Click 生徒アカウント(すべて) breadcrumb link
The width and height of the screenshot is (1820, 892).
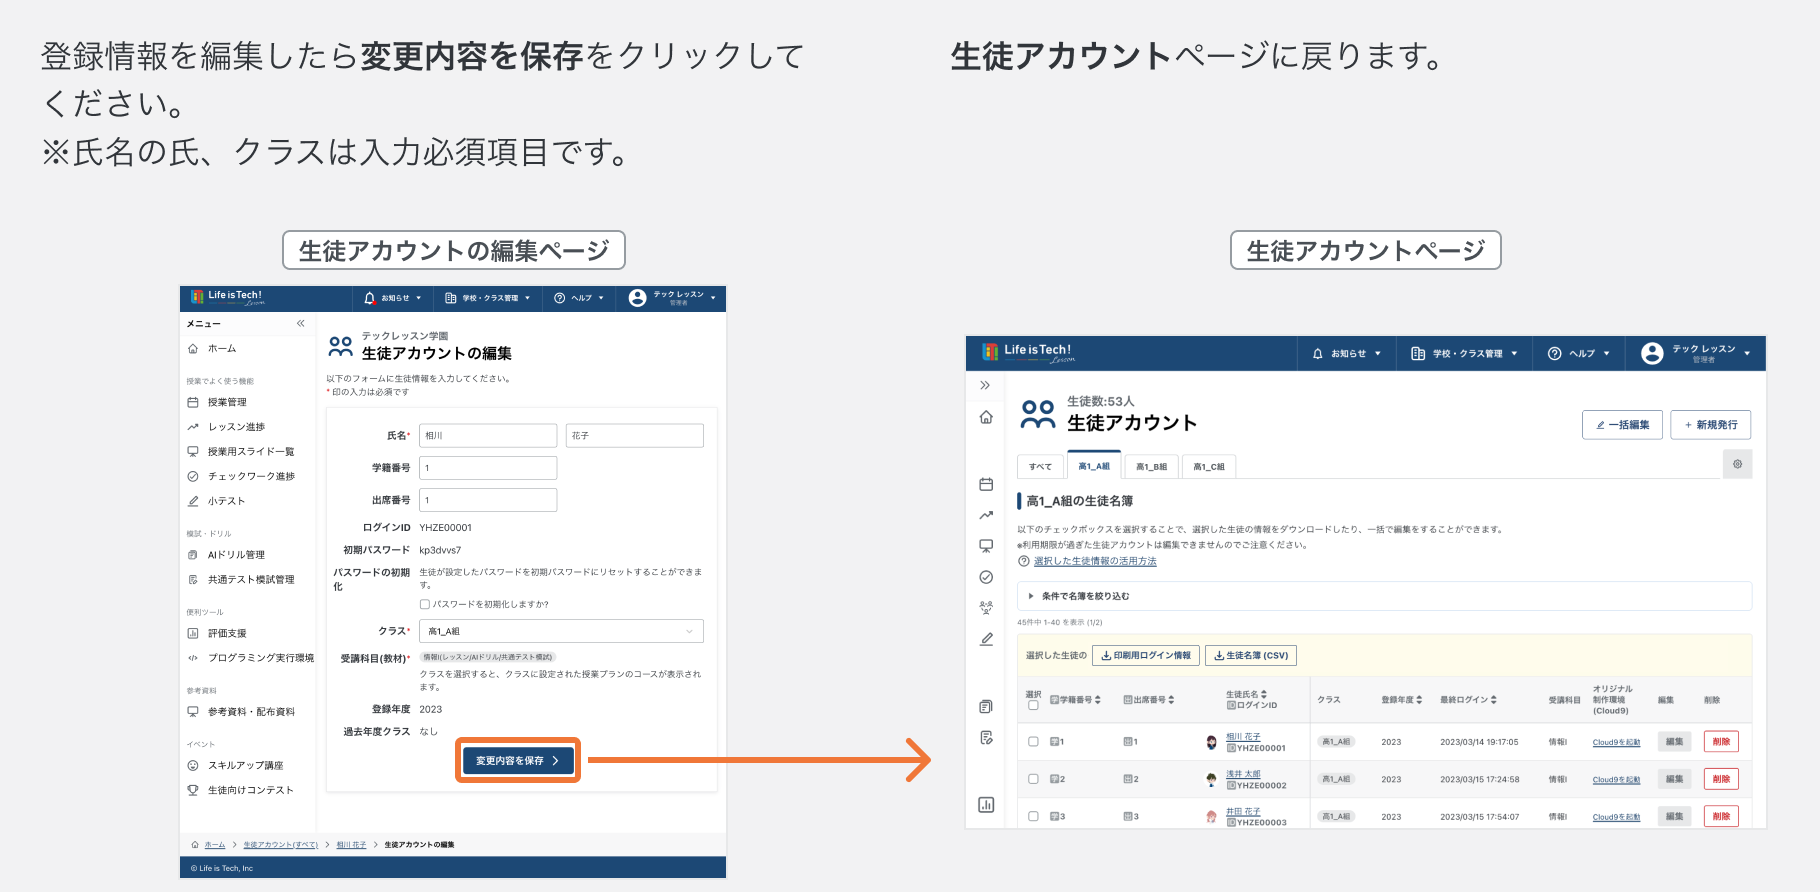coord(280,845)
